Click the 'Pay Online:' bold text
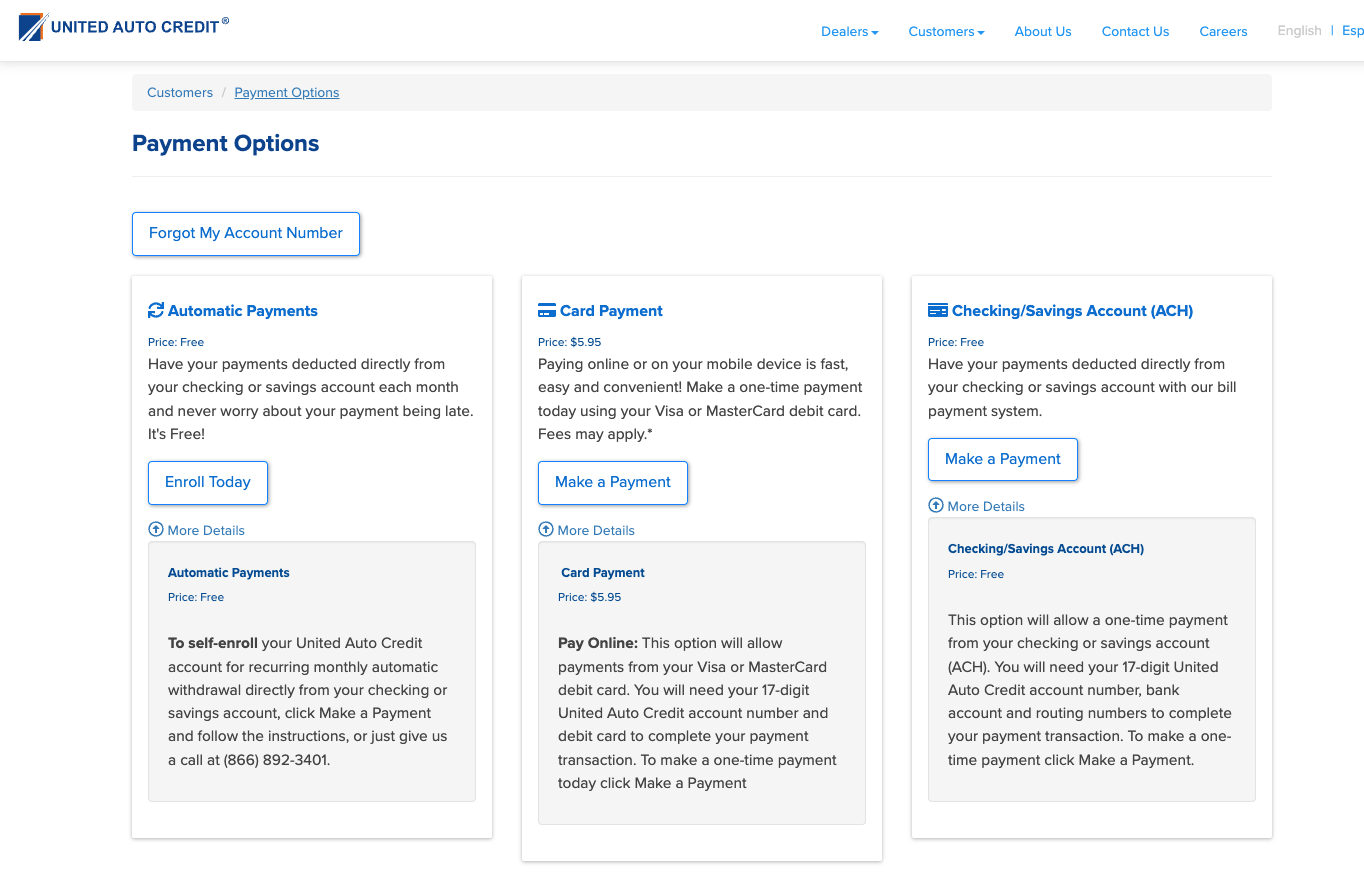 point(598,643)
